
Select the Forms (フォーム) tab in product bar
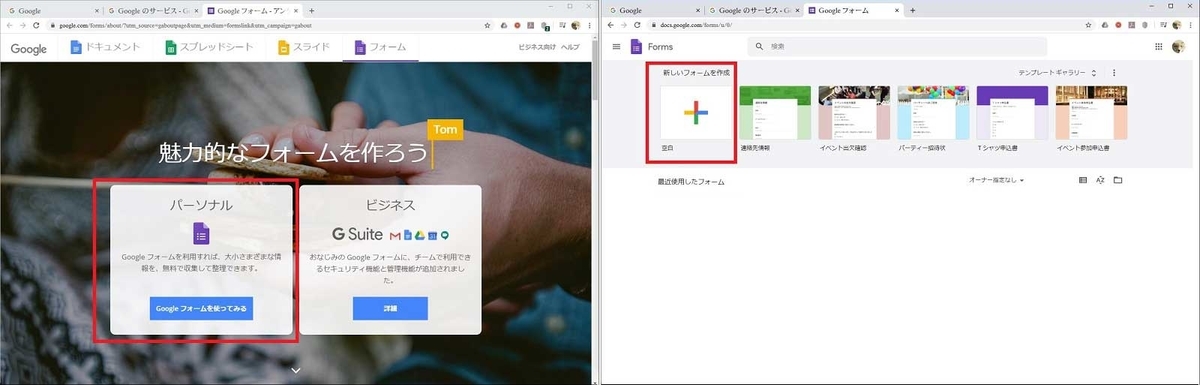(379, 47)
